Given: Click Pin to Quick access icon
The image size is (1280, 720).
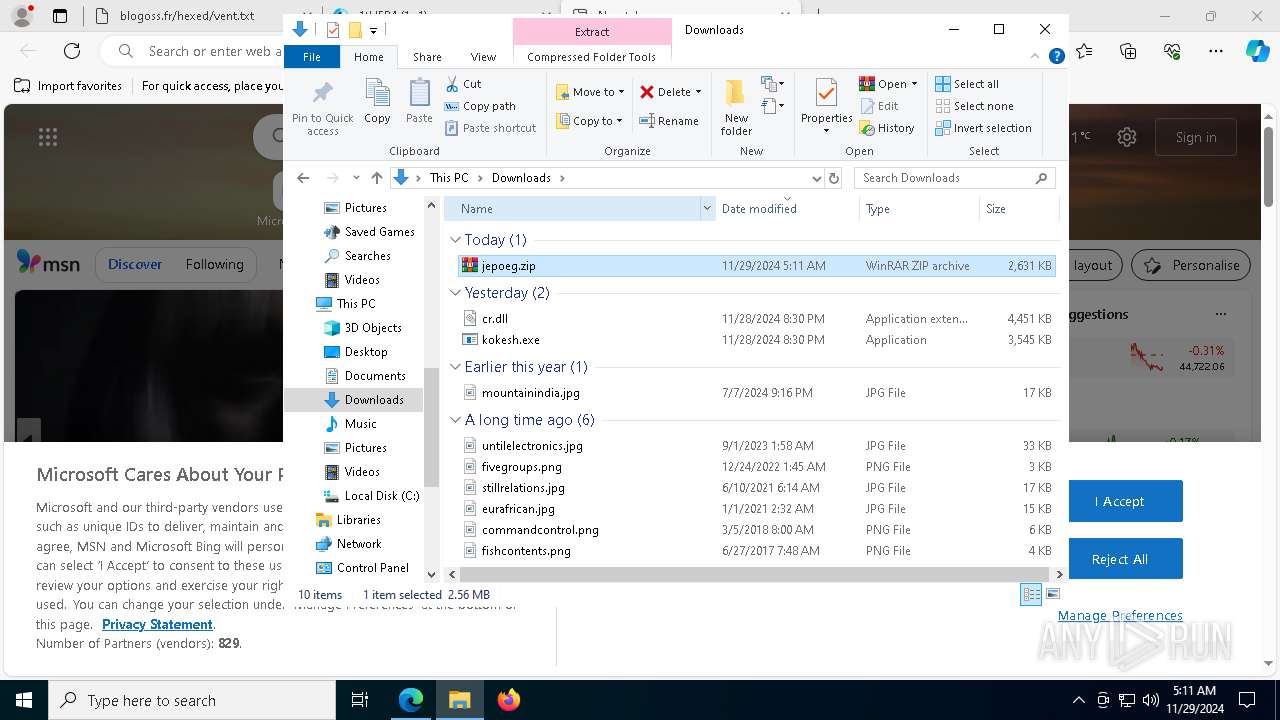Looking at the screenshot, I should (x=322, y=107).
